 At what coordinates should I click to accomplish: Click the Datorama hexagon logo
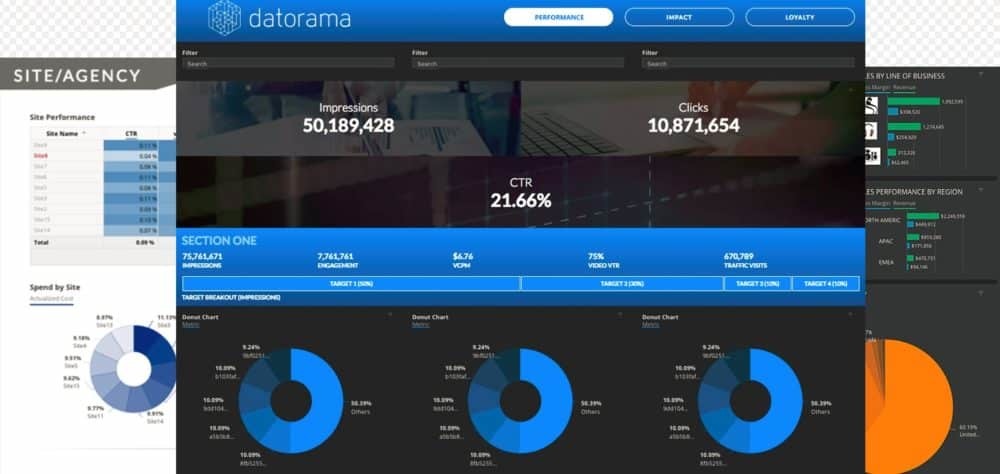pos(225,17)
